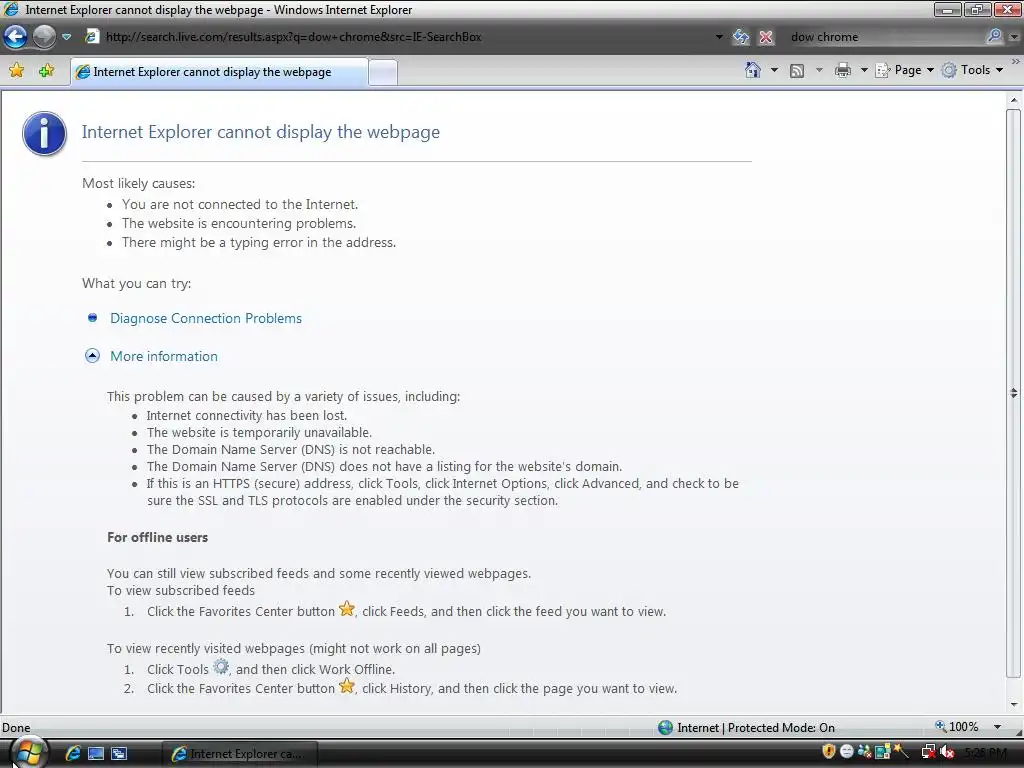Click the 'Done' status bar text

click(x=16, y=728)
